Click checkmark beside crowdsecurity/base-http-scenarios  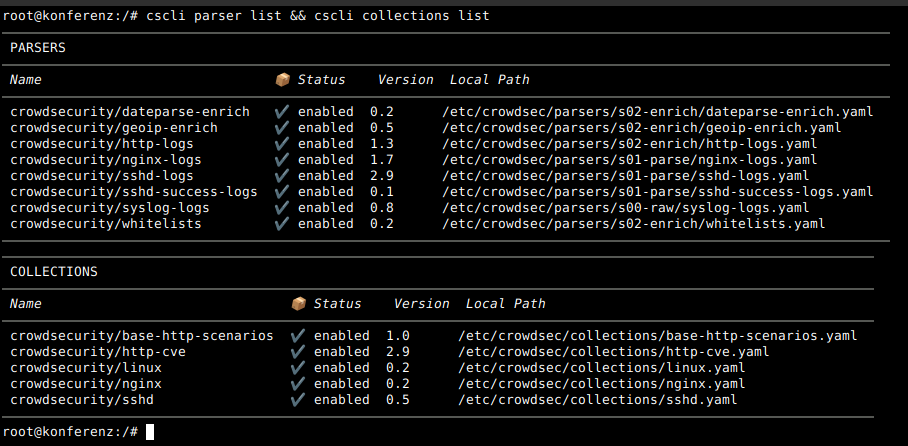(298, 335)
